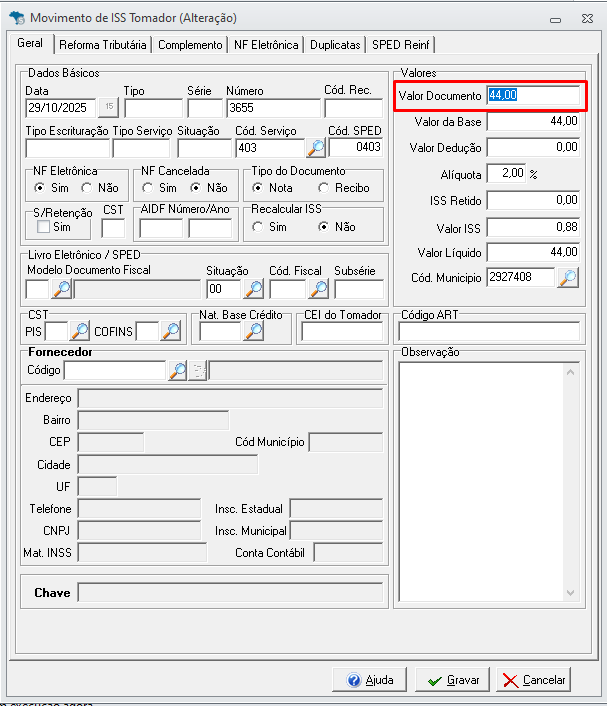Look up COFINS CST with magnifier
Screen dimensions: 607x706
(x=171, y=331)
